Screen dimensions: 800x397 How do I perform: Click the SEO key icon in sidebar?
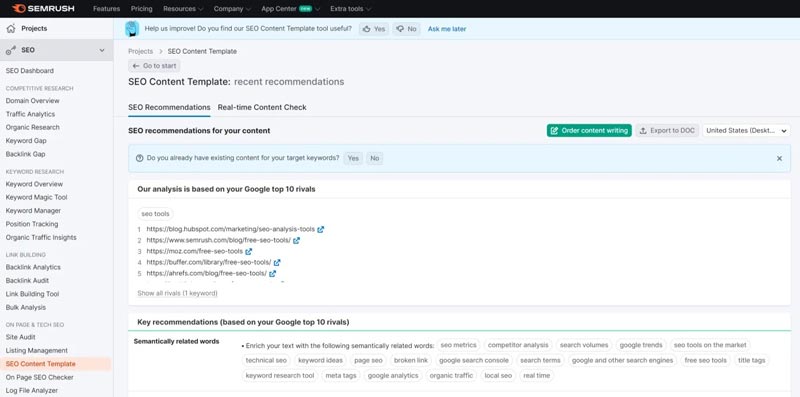pos(11,51)
